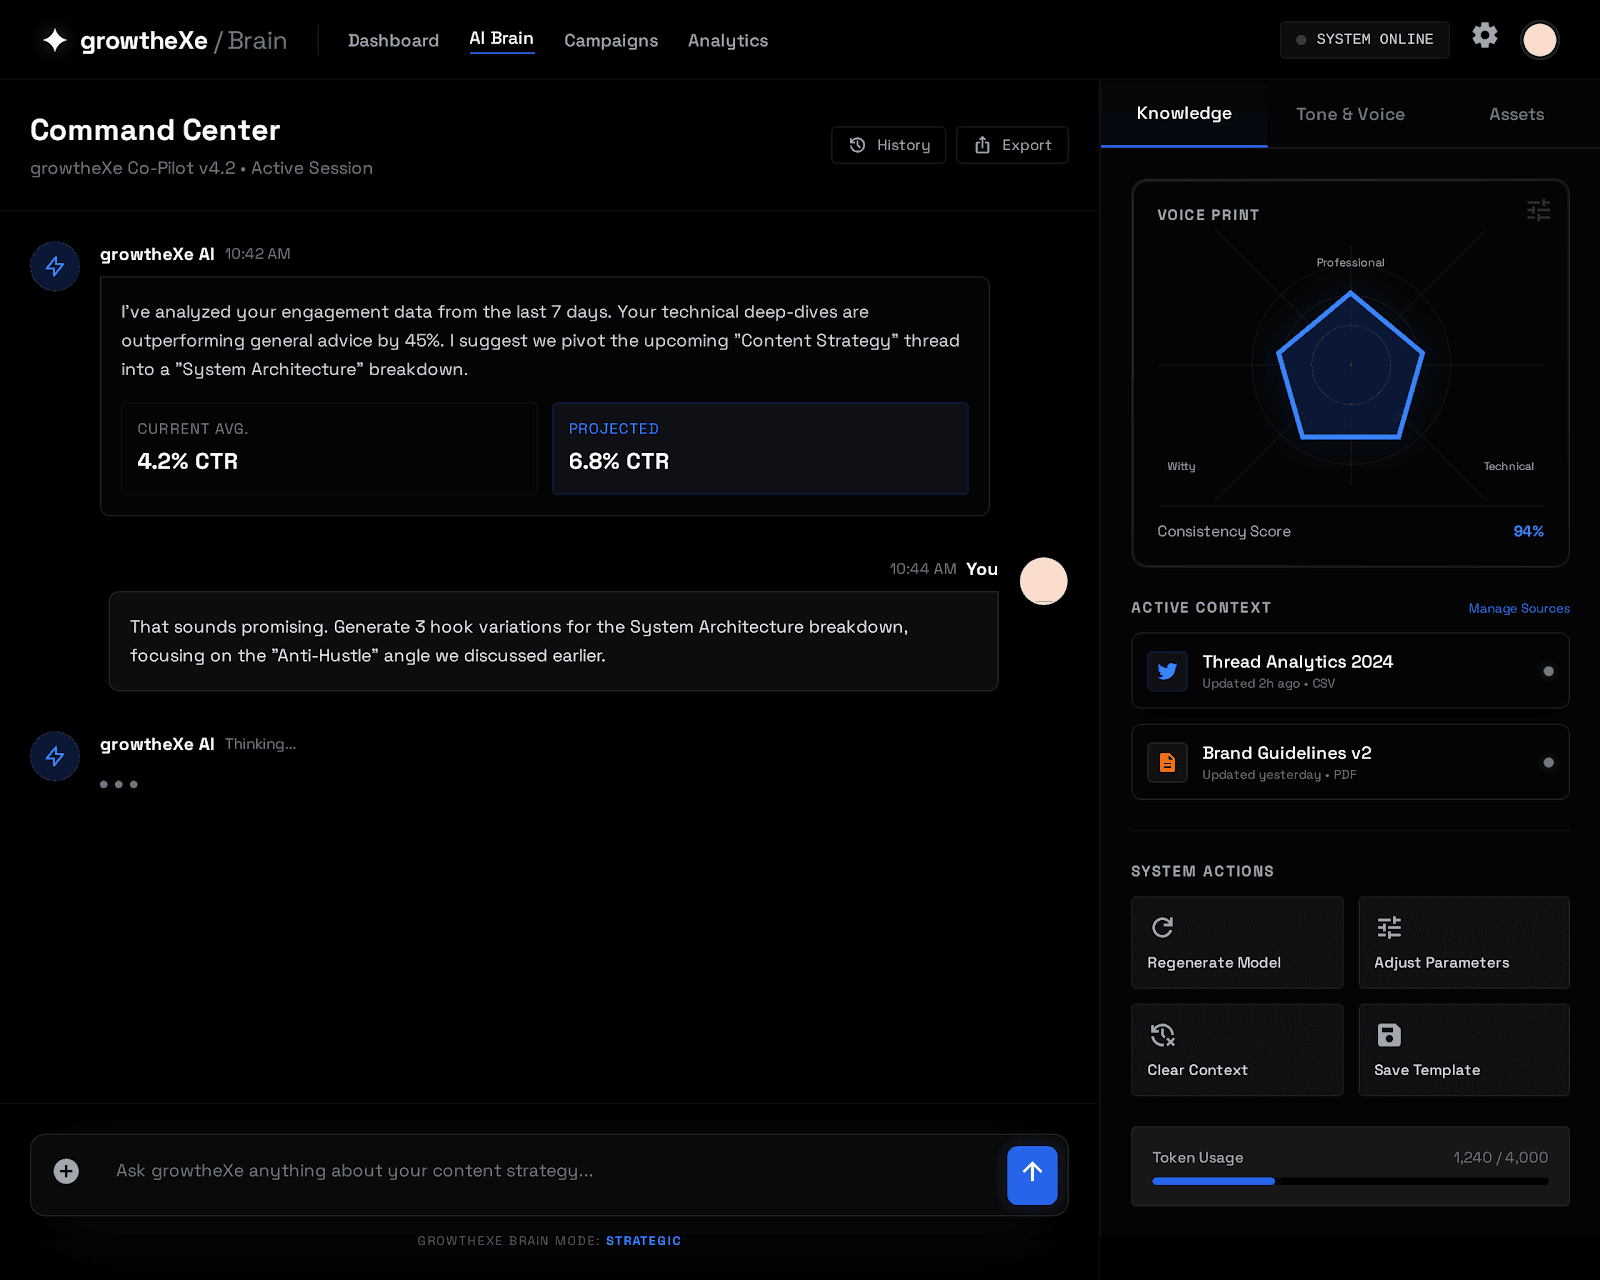Click the Regenerate Model icon

(1163, 927)
